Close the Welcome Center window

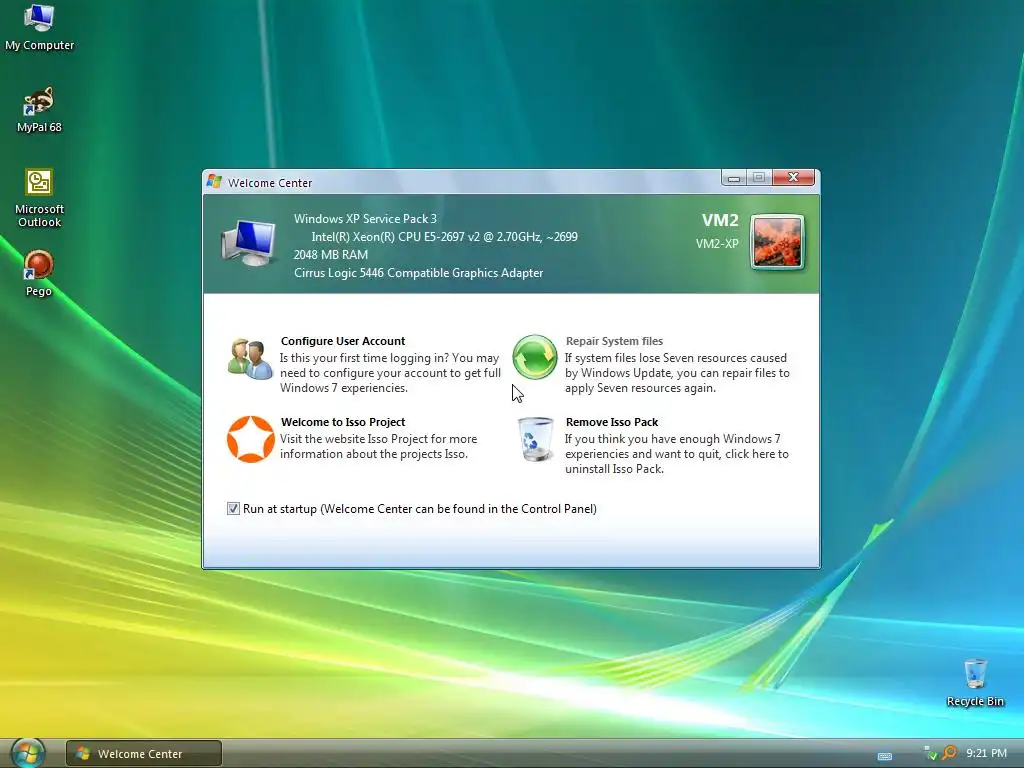tap(793, 177)
